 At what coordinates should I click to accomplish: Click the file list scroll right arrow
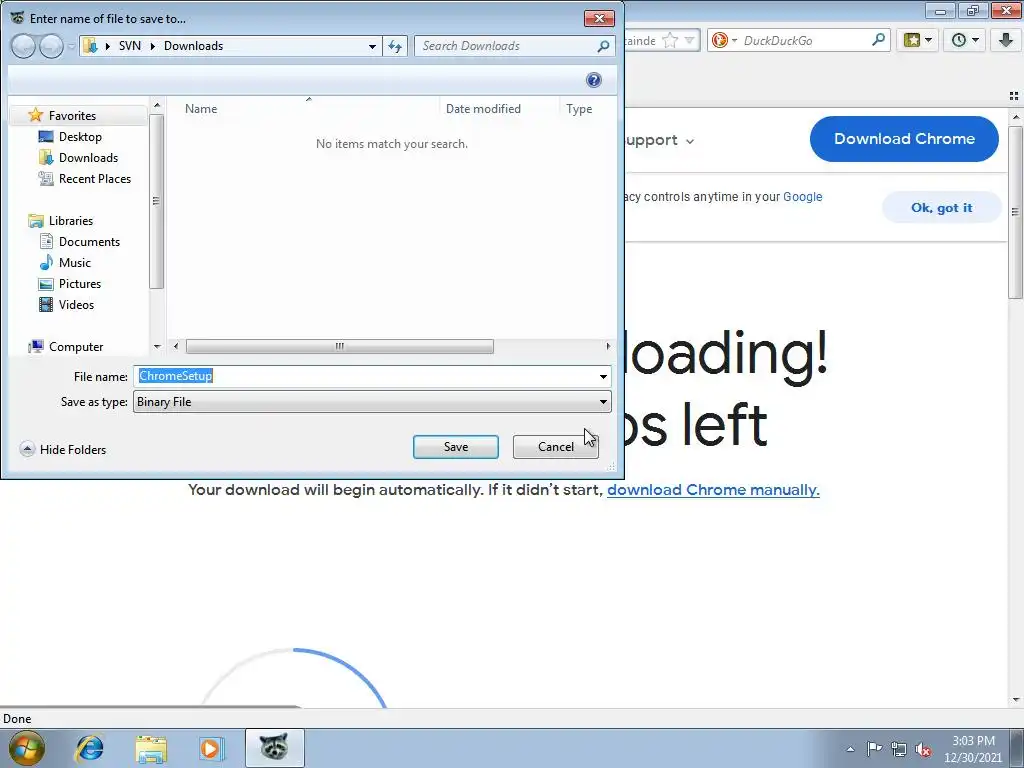(x=608, y=346)
